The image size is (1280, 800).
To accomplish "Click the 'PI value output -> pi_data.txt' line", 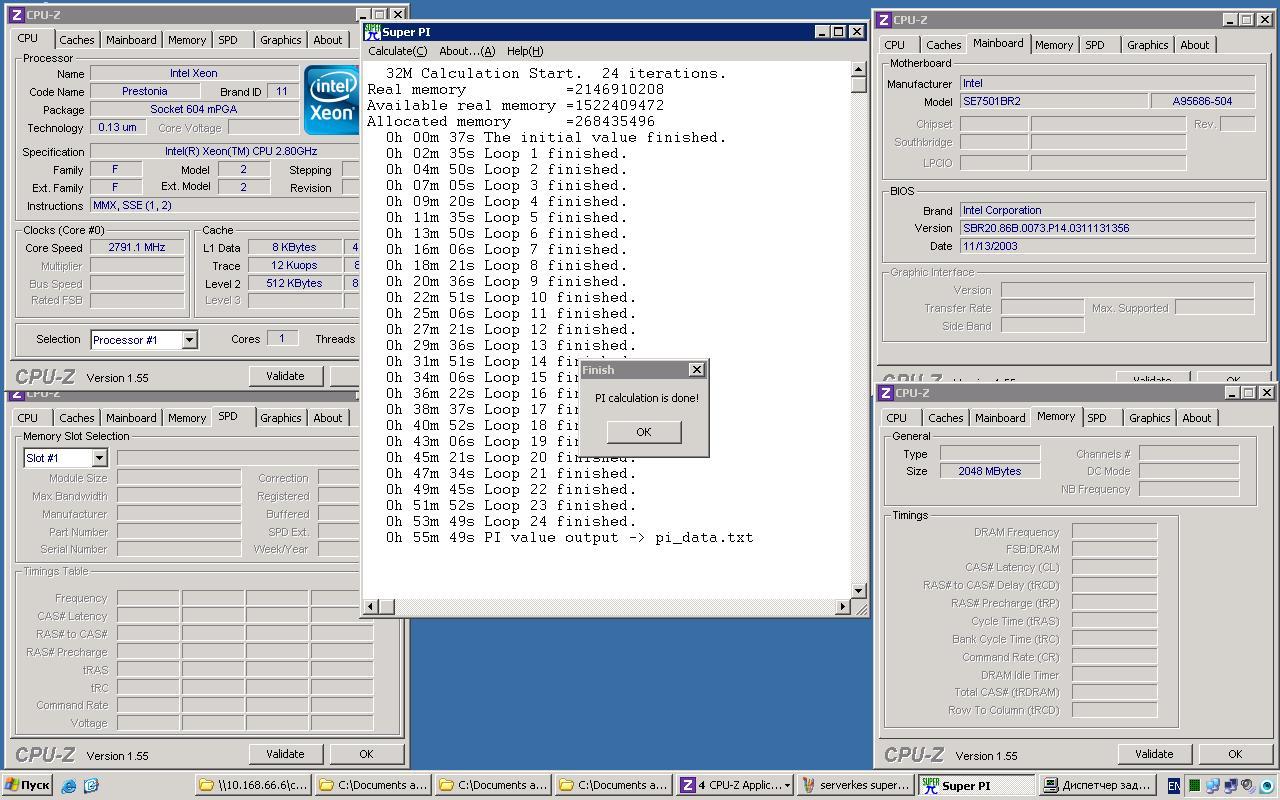I will coord(570,537).
